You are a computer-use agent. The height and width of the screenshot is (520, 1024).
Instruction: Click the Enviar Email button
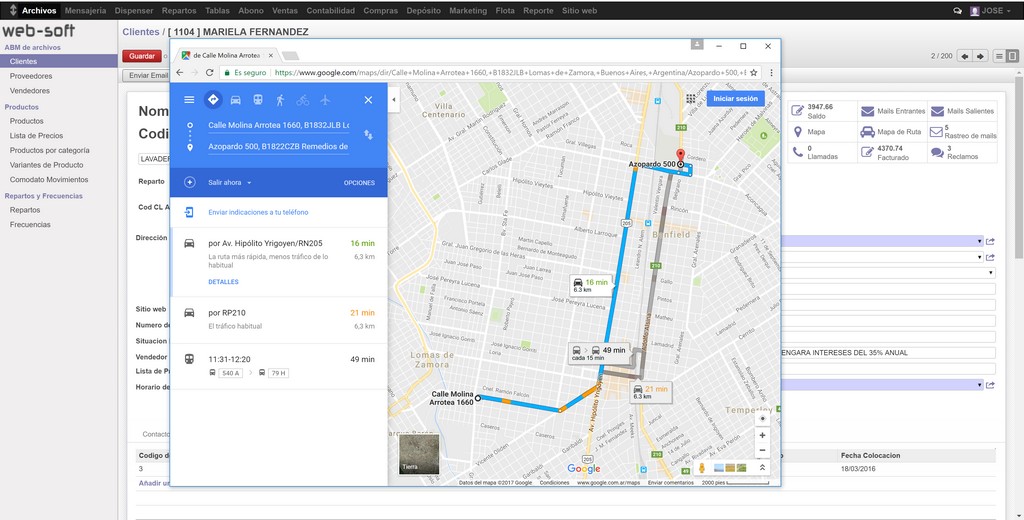pos(147,76)
